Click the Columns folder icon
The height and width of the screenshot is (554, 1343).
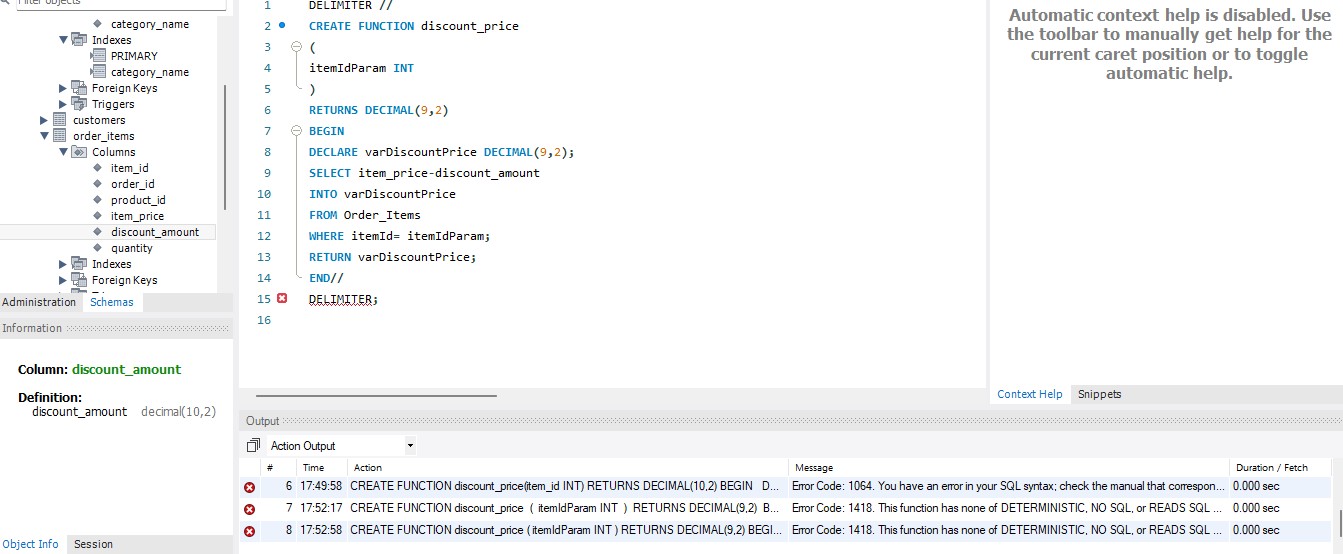pyautogui.click(x=80, y=152)
